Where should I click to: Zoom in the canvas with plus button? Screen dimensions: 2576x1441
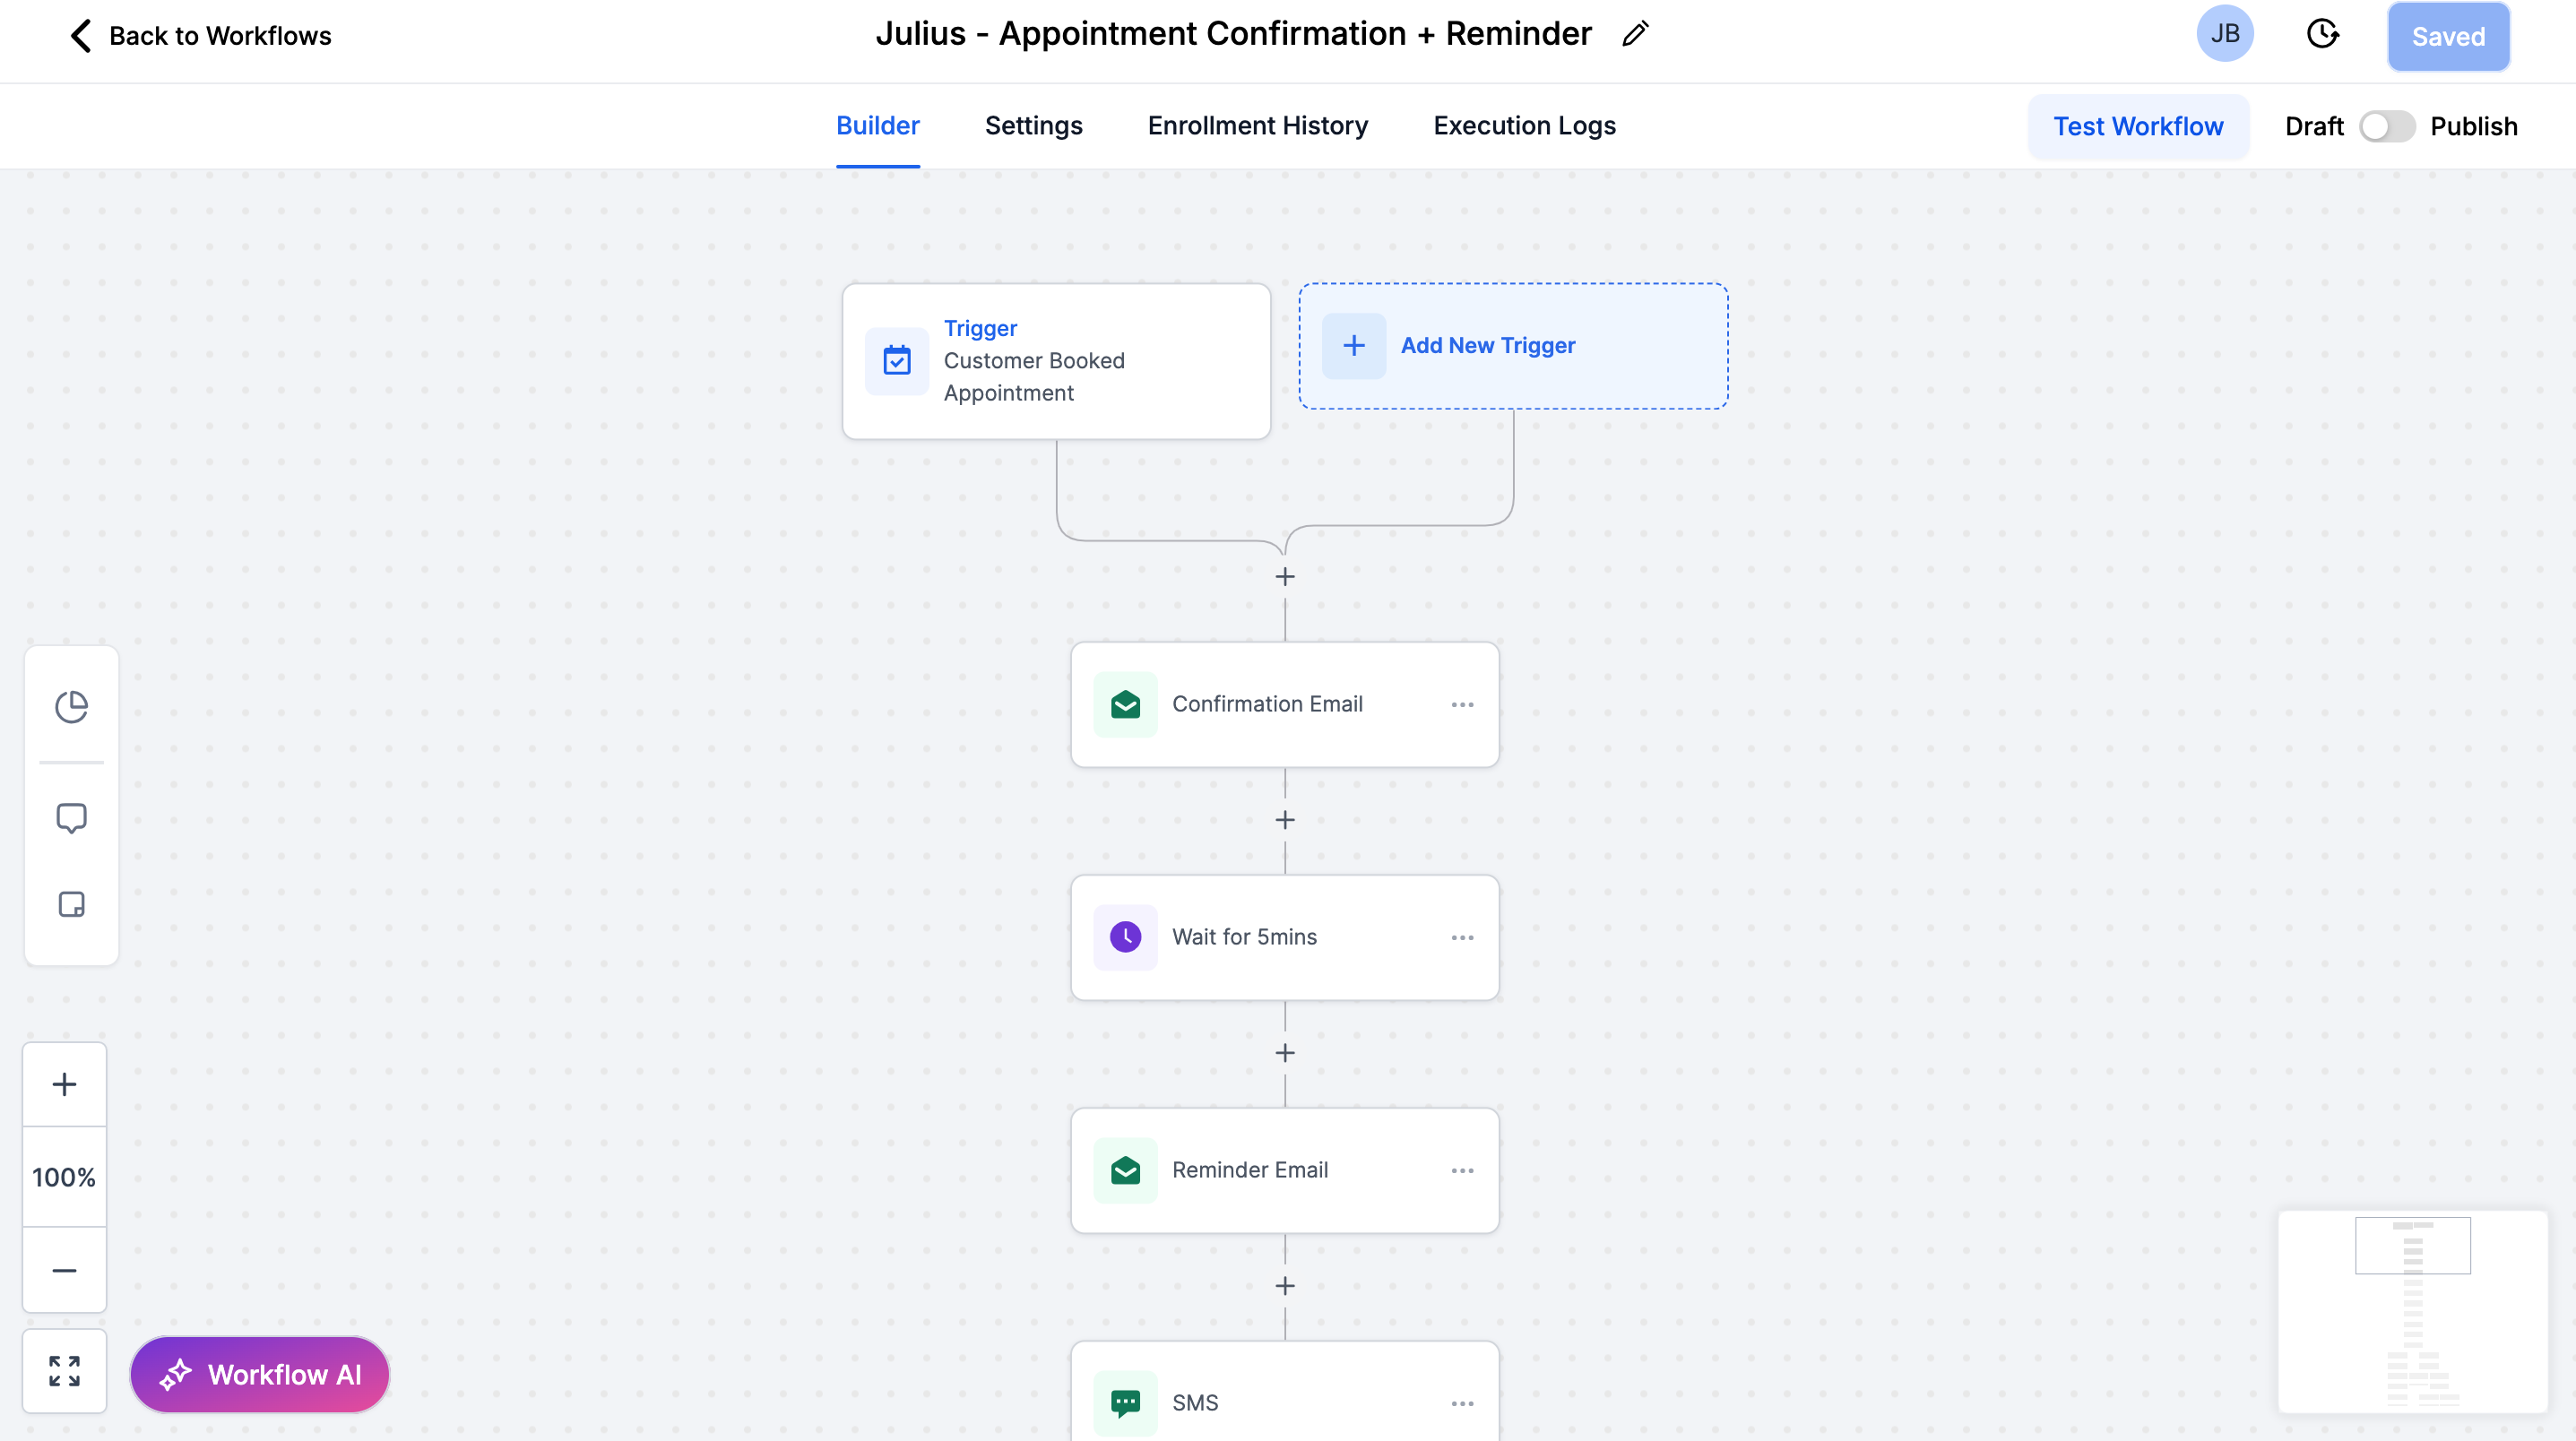point(64,1084)
